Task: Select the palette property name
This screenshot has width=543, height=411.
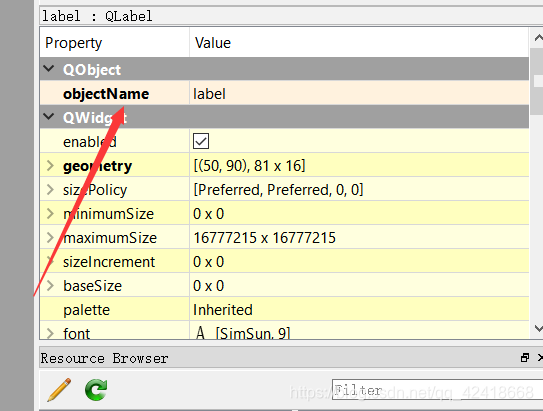Action: [86, 310]
